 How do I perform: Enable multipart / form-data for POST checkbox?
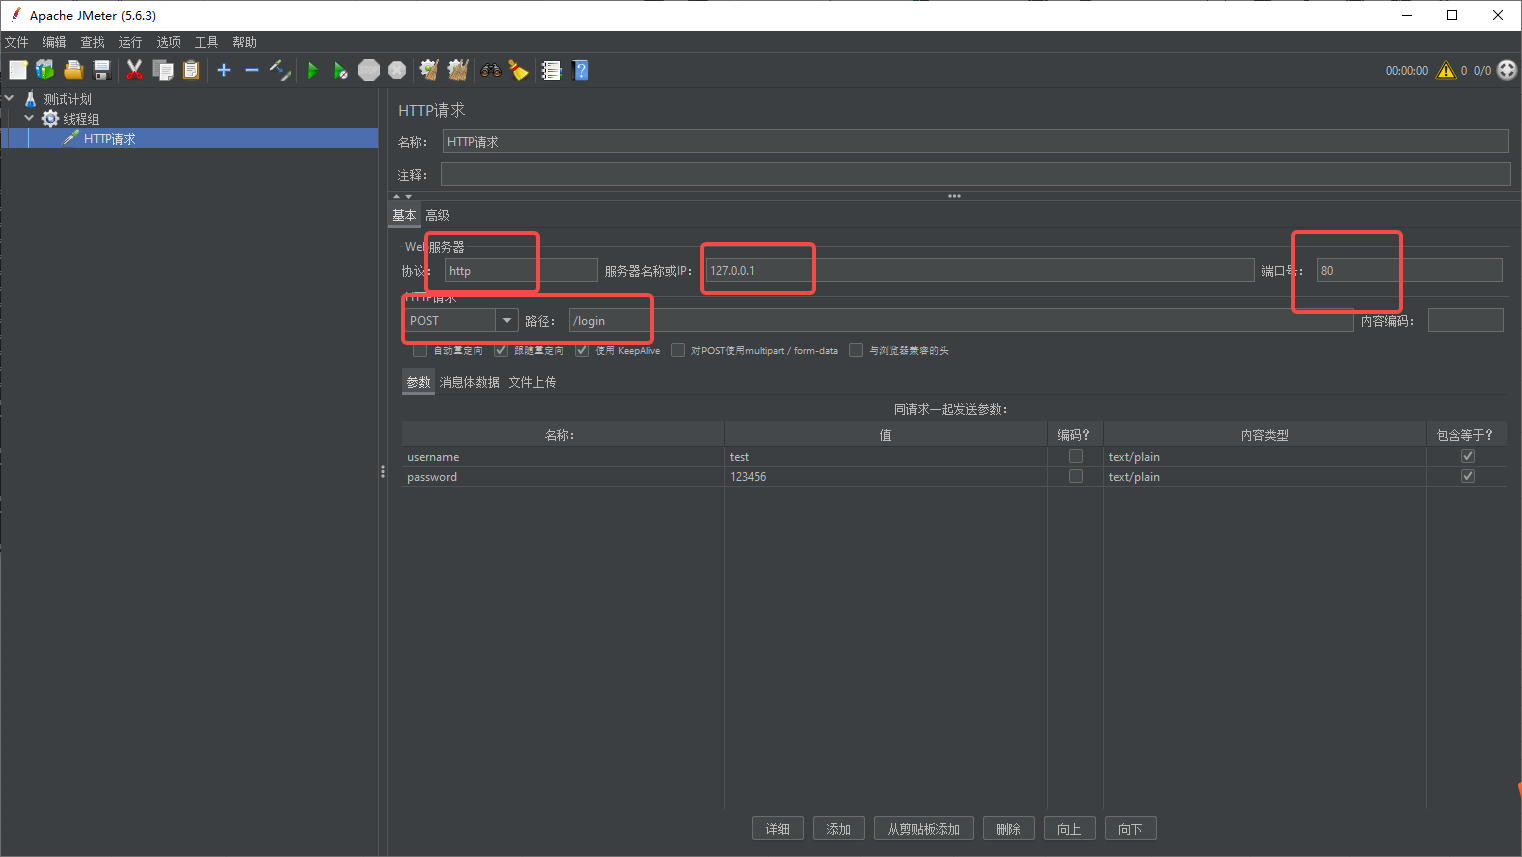[678, 350]
